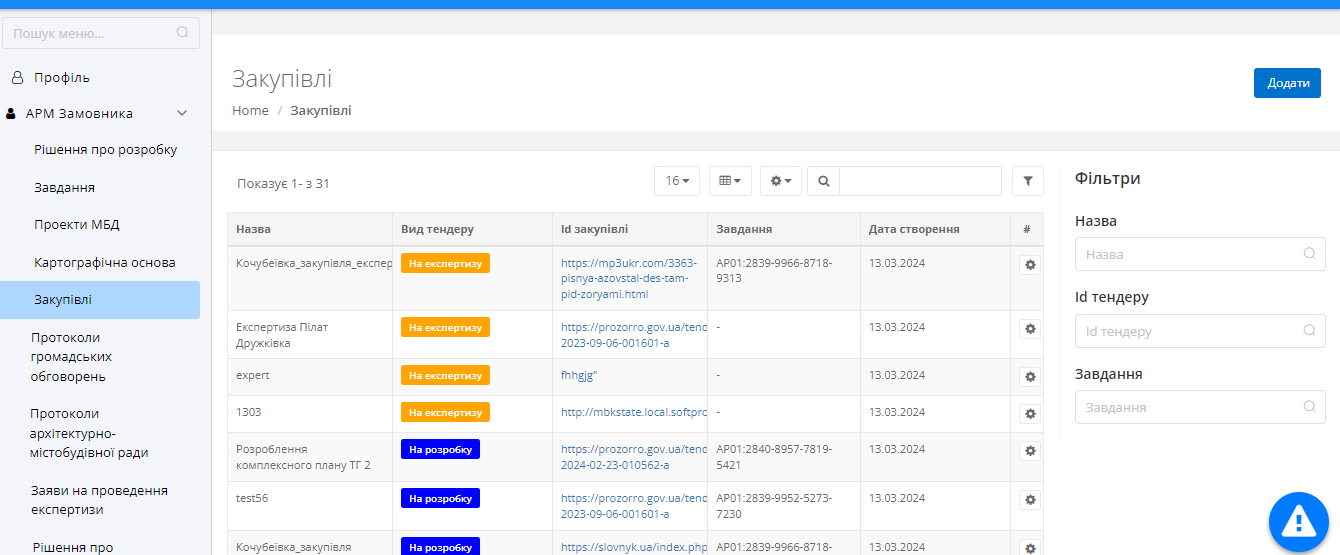Open gear actions for Експертиза Пілат Дружківка row
The width and height of the screenshot is (1340, 555).
tap(1030, 328)
